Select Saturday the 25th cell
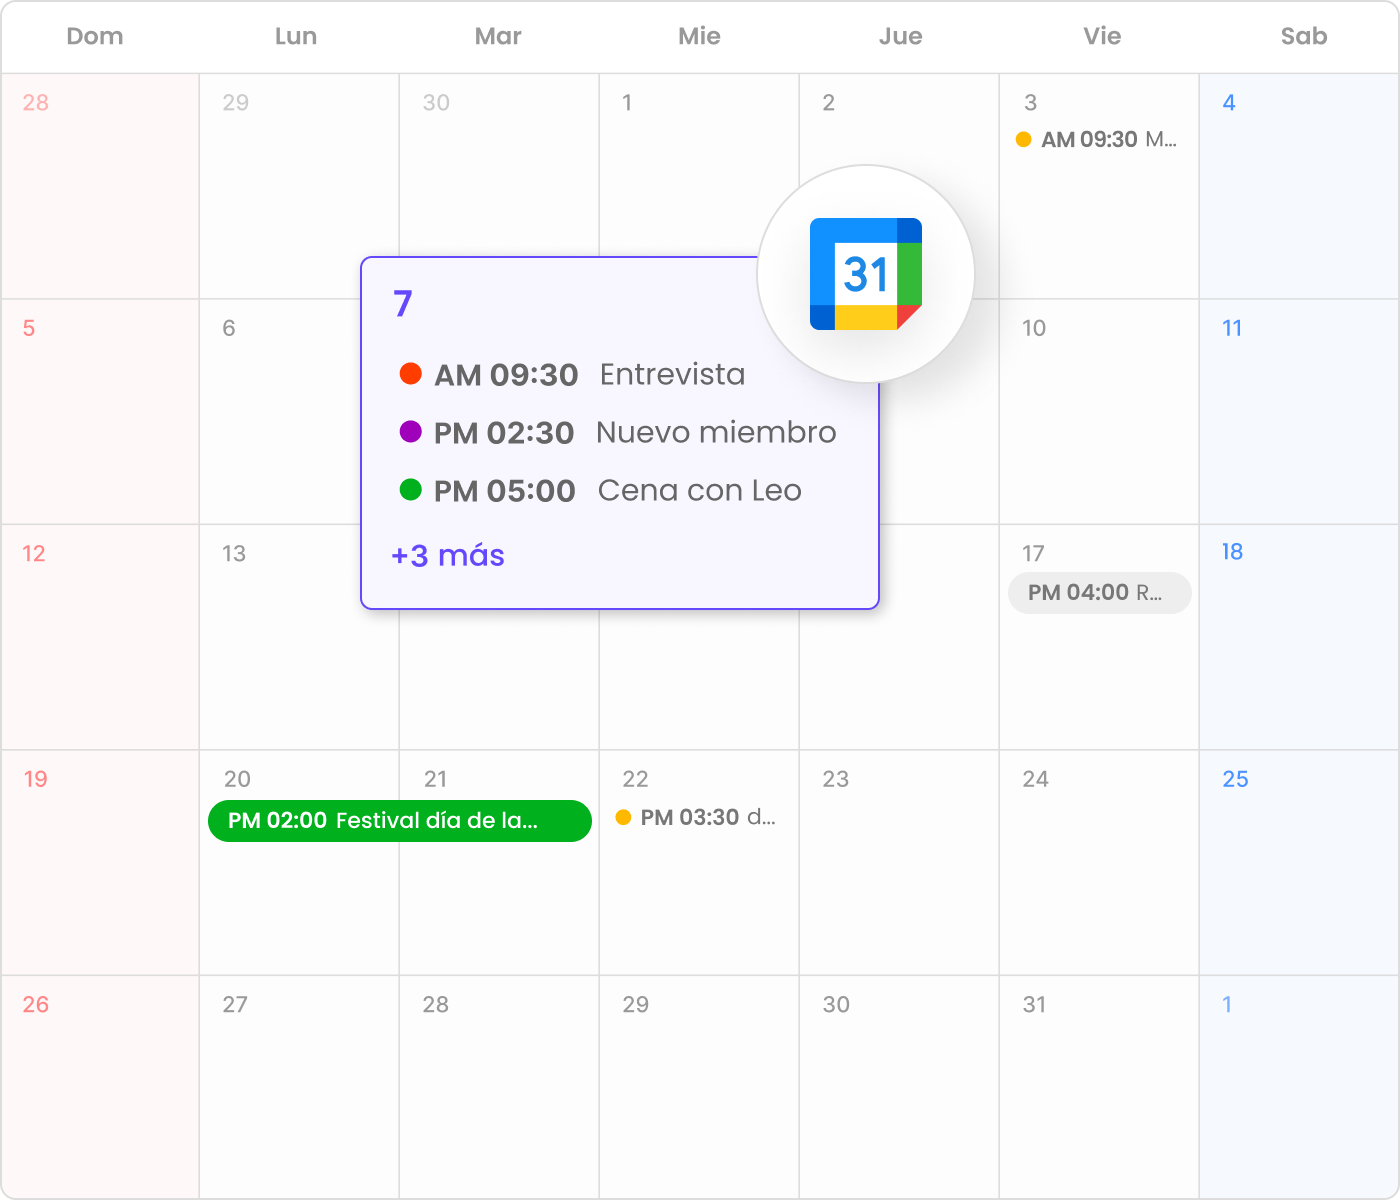This screenshot has width=1400, height=1200. [1298, 862]
